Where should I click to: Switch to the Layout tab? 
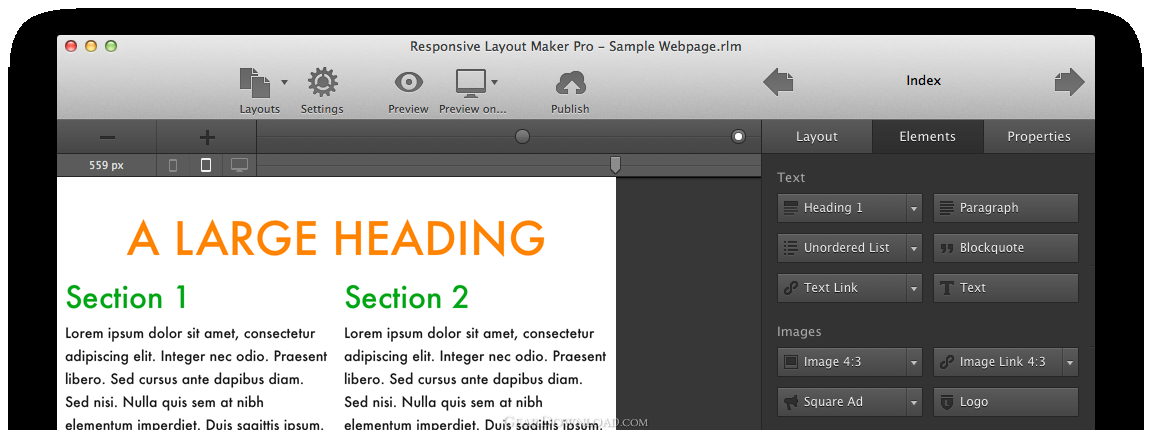tap(817, 137)
